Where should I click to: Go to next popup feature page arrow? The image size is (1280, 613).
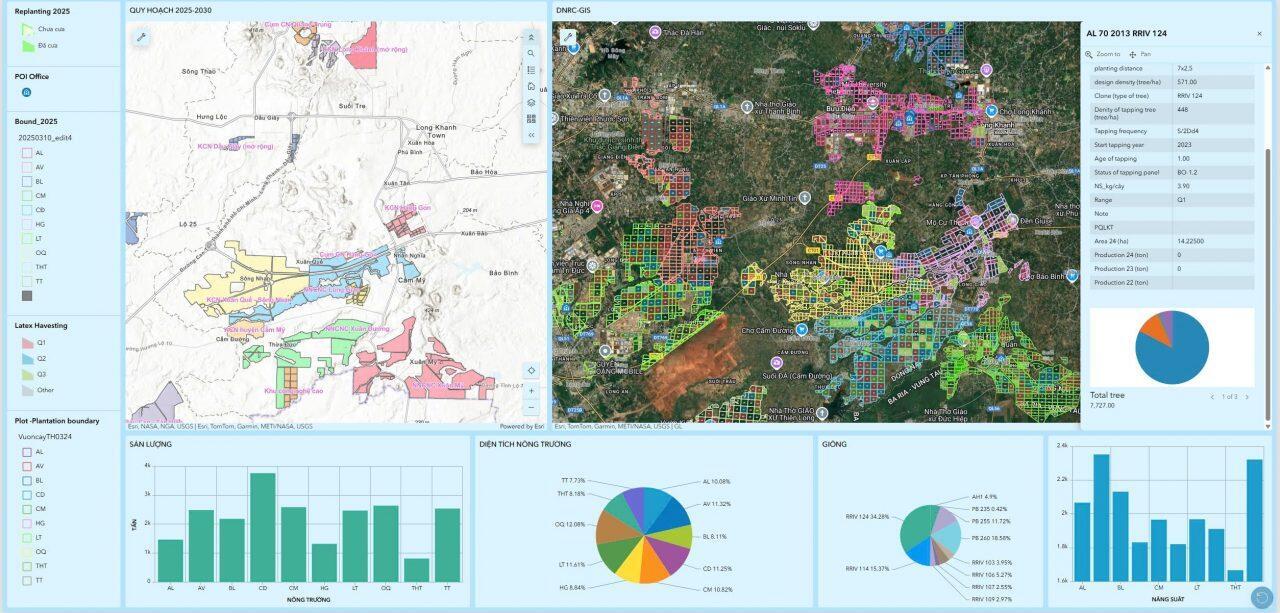click(1247, 397)
